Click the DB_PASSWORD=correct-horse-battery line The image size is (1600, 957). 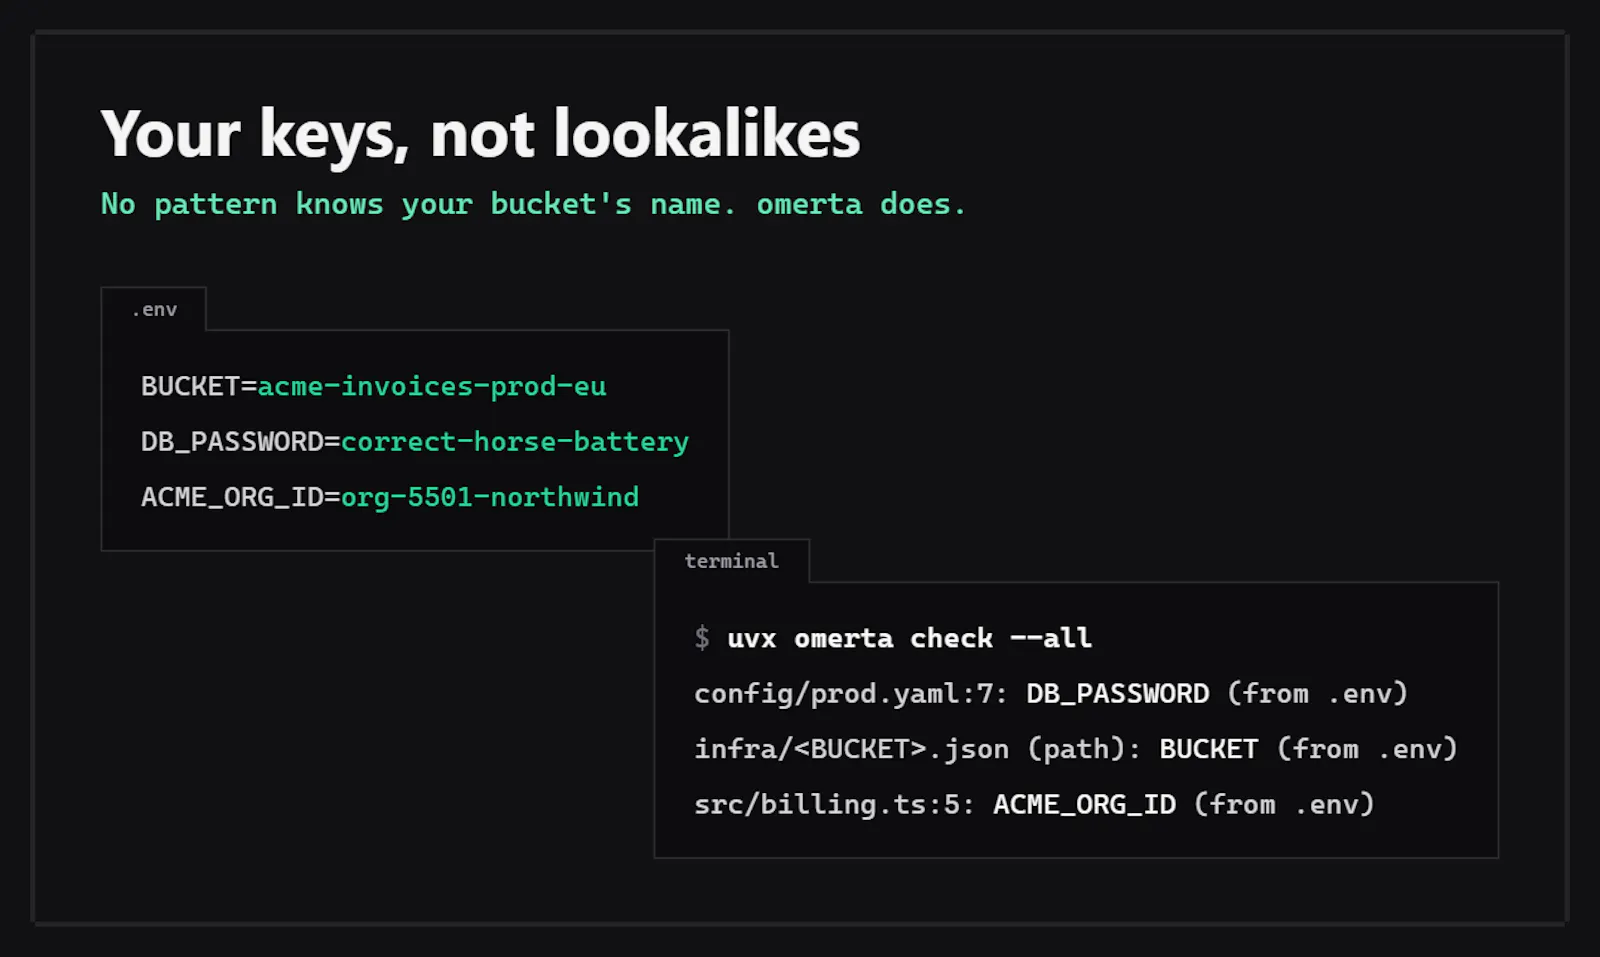pyautogui.click(x=415, y=441)
